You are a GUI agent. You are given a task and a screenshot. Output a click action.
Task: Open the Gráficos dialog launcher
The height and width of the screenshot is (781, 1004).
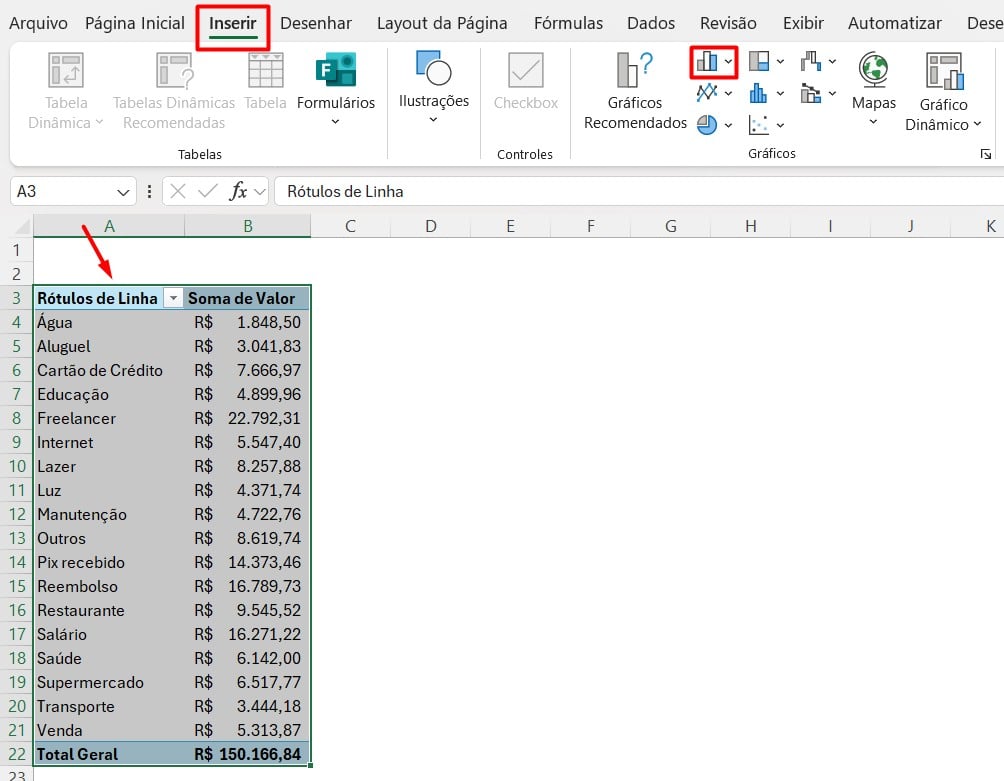(986, 154)
